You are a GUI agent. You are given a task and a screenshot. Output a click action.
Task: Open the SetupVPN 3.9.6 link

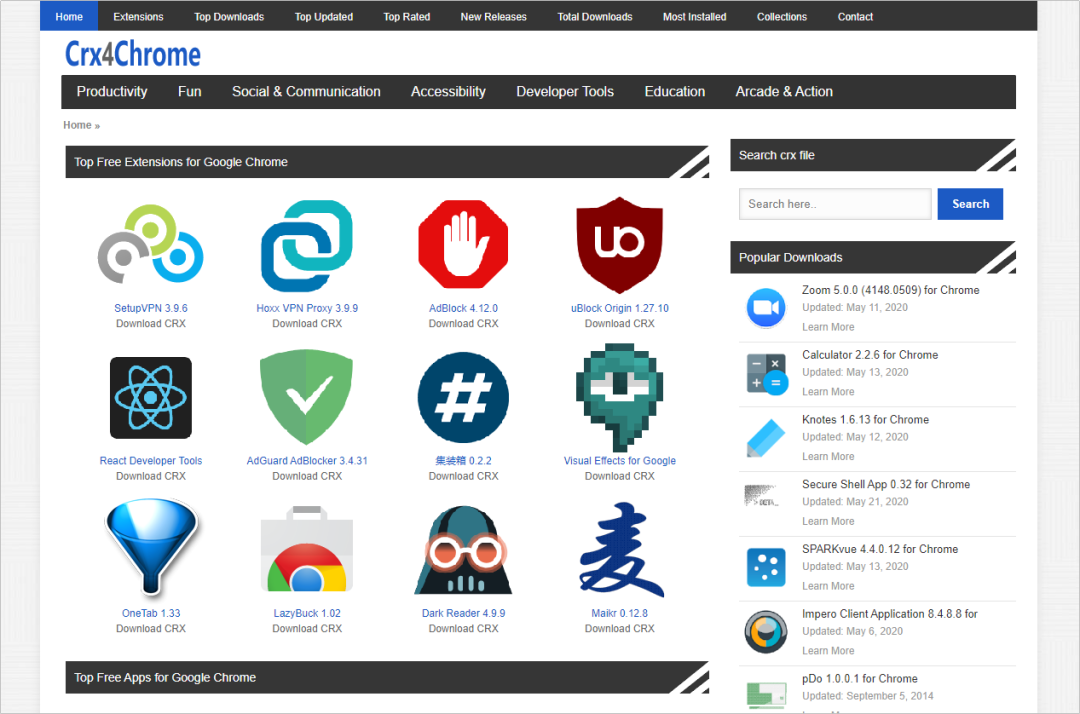151,308
